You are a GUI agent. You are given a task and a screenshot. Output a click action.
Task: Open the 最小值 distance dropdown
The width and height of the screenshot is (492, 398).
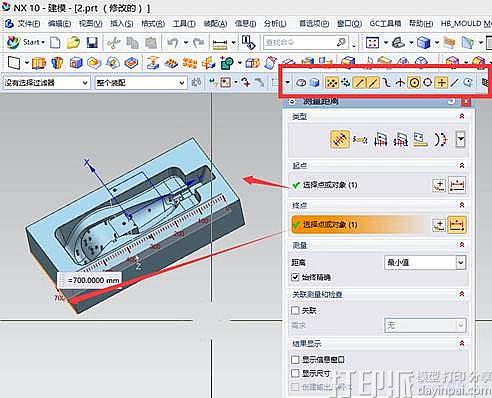[425, 263]
